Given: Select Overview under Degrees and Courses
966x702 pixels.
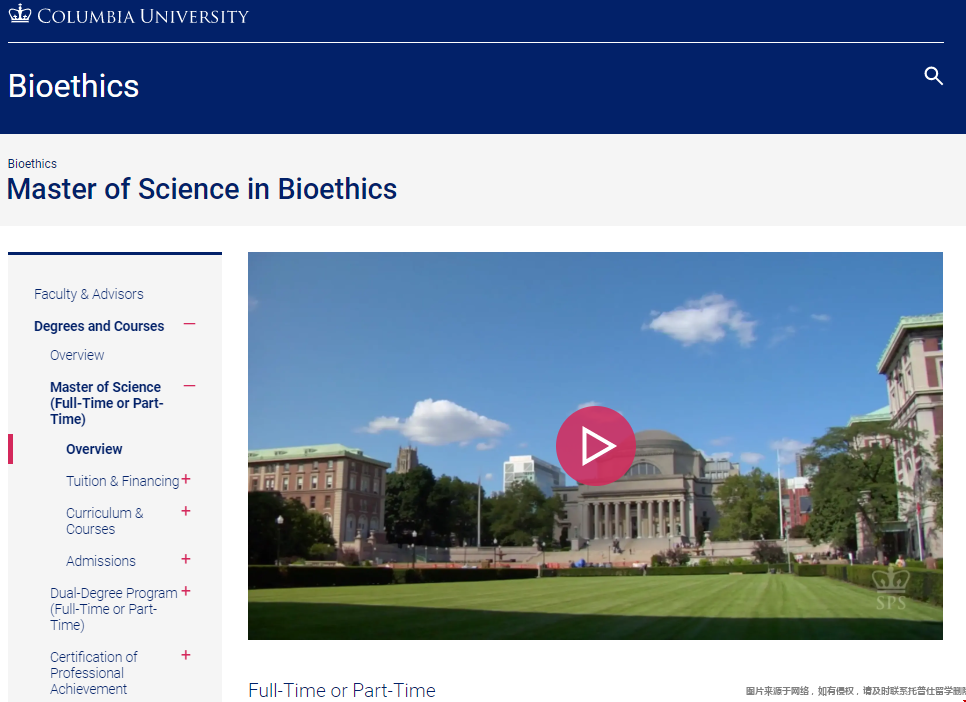Looking at the screenshot, I should point(77,355).
